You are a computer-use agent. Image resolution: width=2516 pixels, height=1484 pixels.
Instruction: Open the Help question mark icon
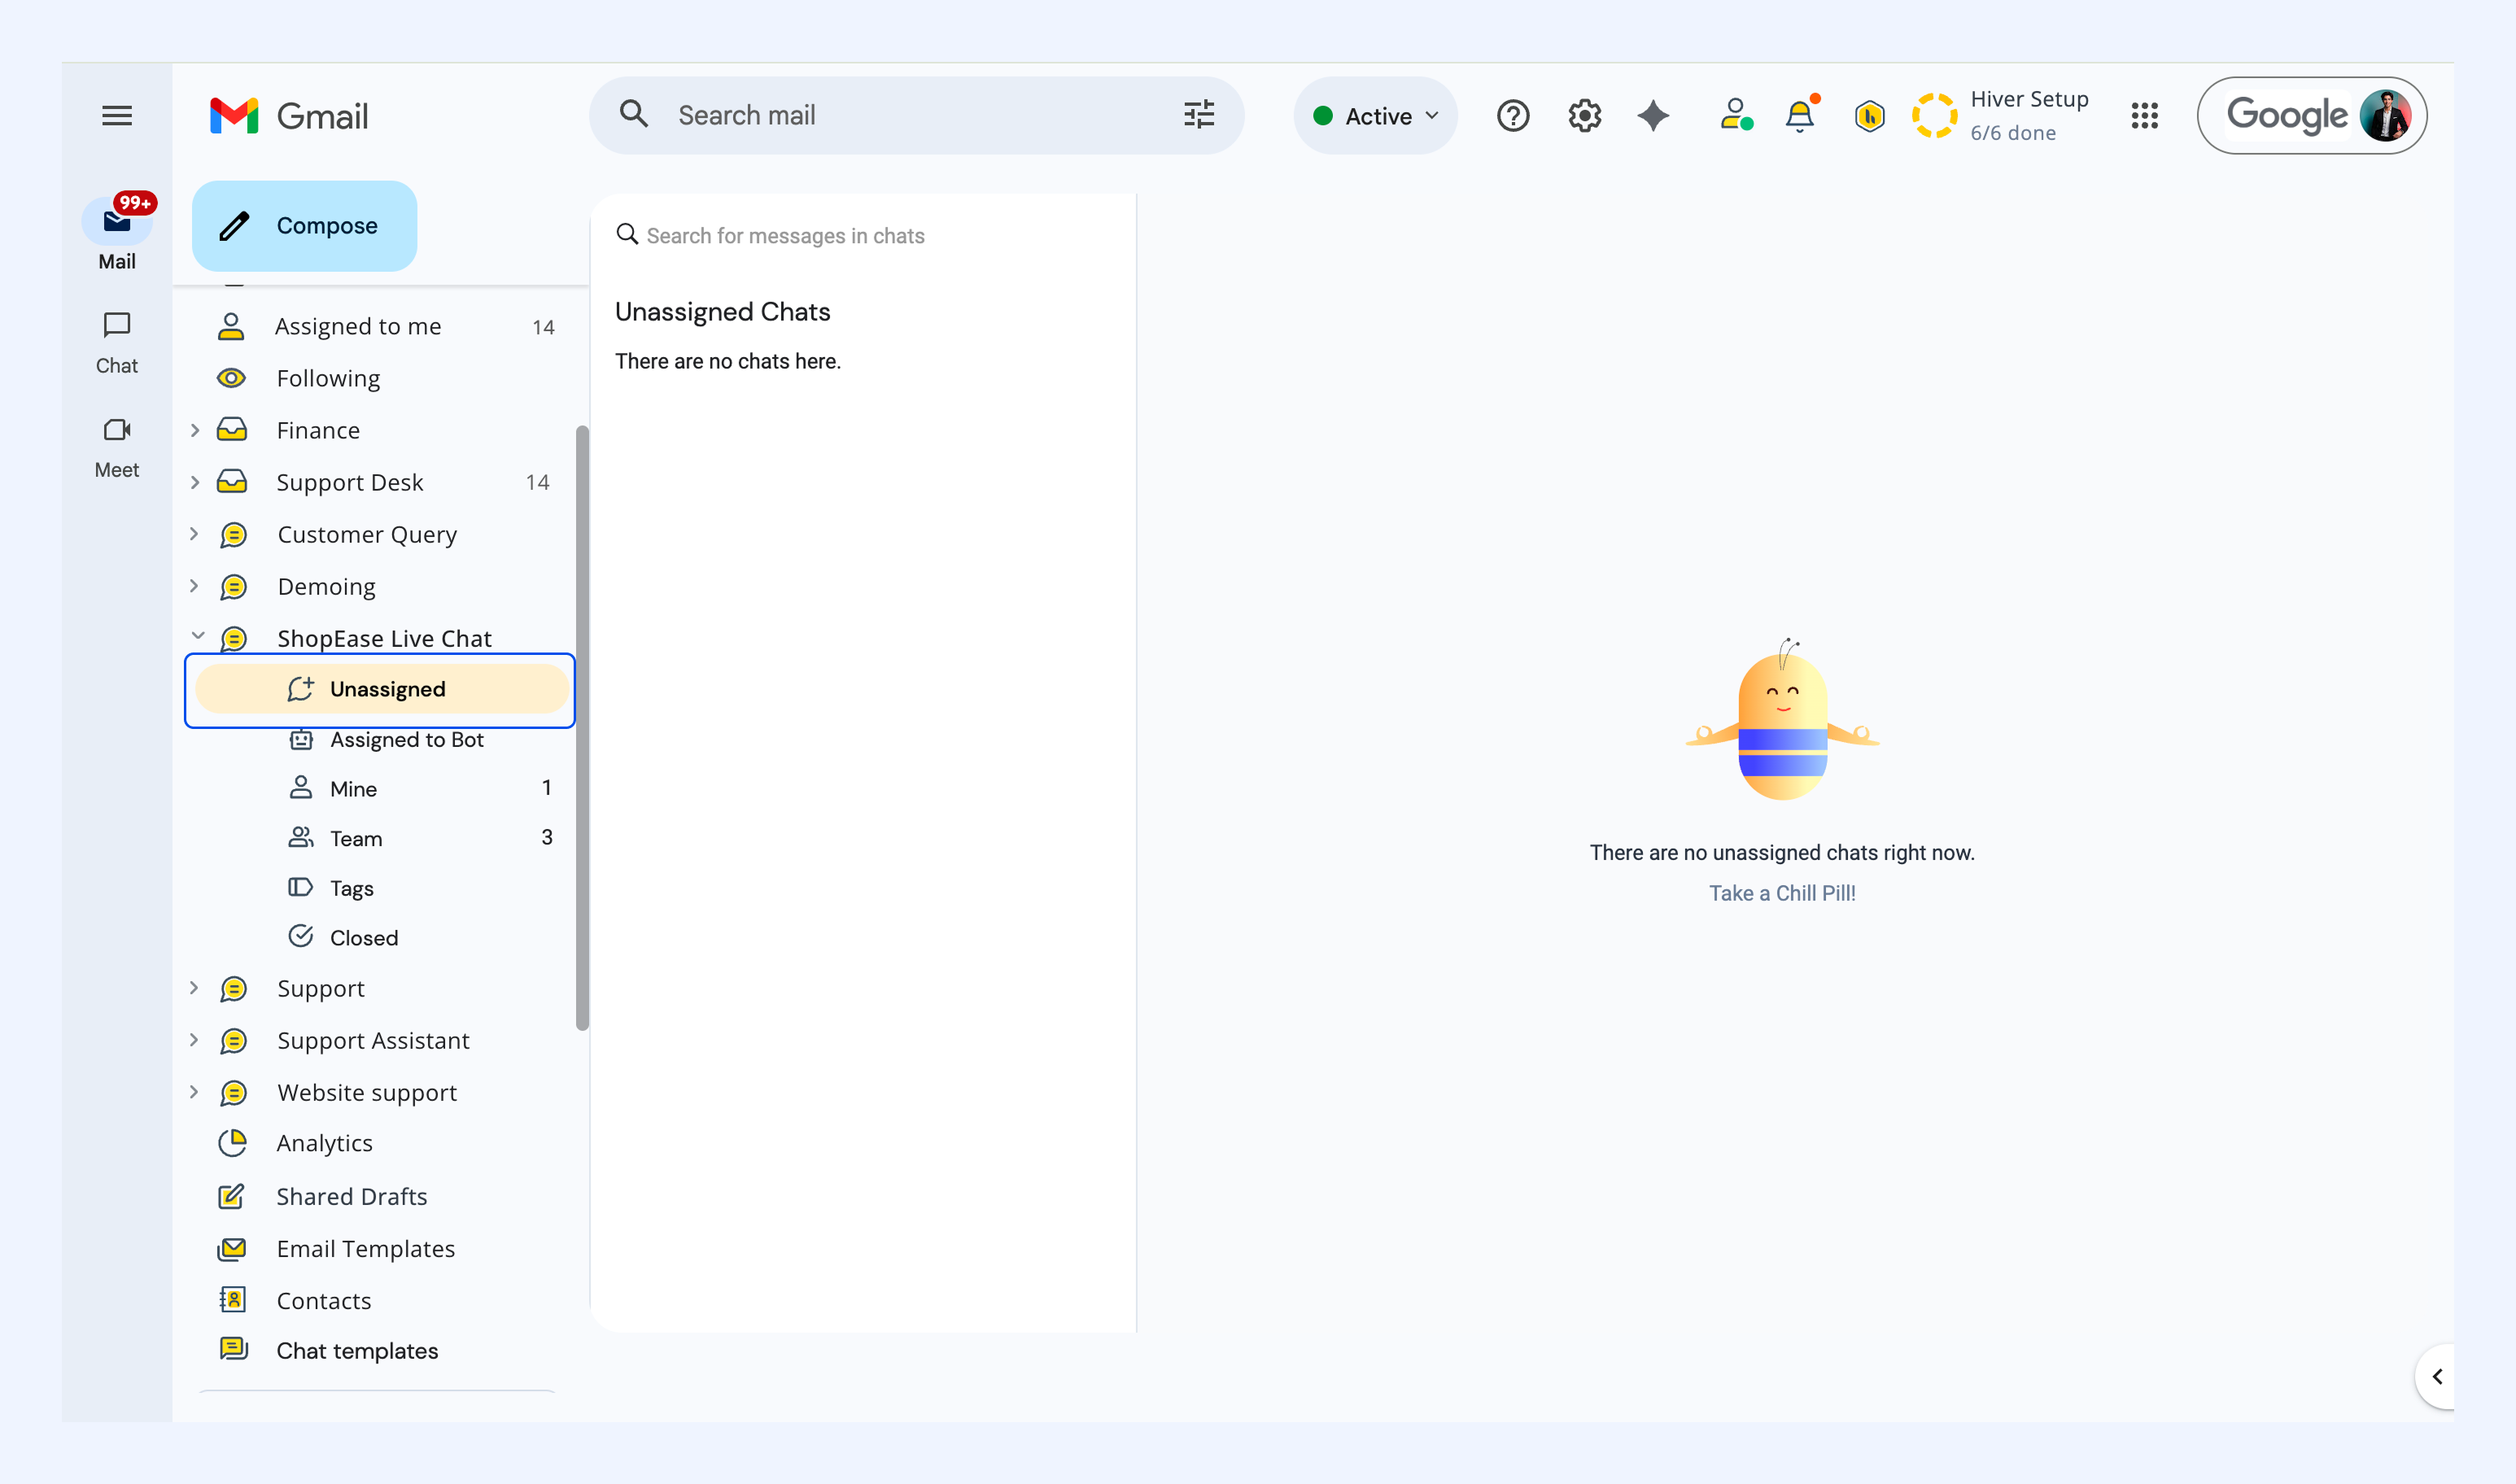click(x=1513, y=116)
